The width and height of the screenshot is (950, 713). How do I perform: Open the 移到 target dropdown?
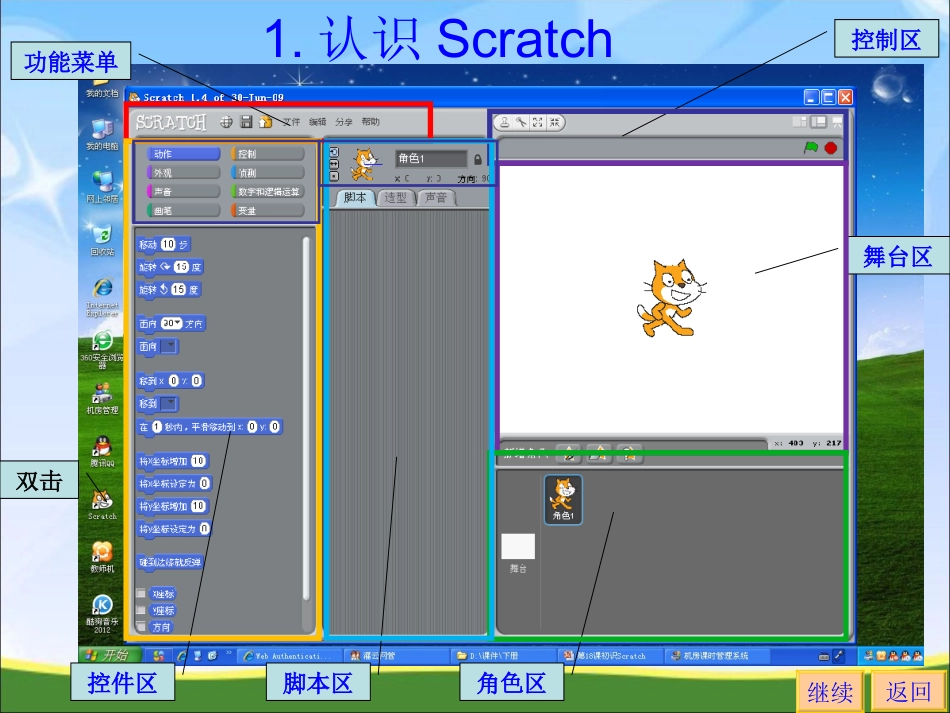[x=169, y=404]
